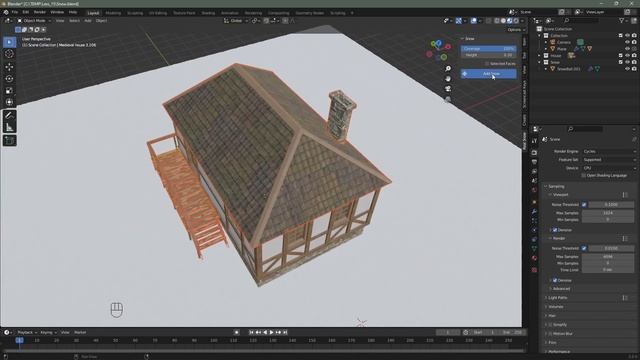Click the zoom magnifier viewport icon
The height and width of the screenshot is (360, 640).
point(448,69)
